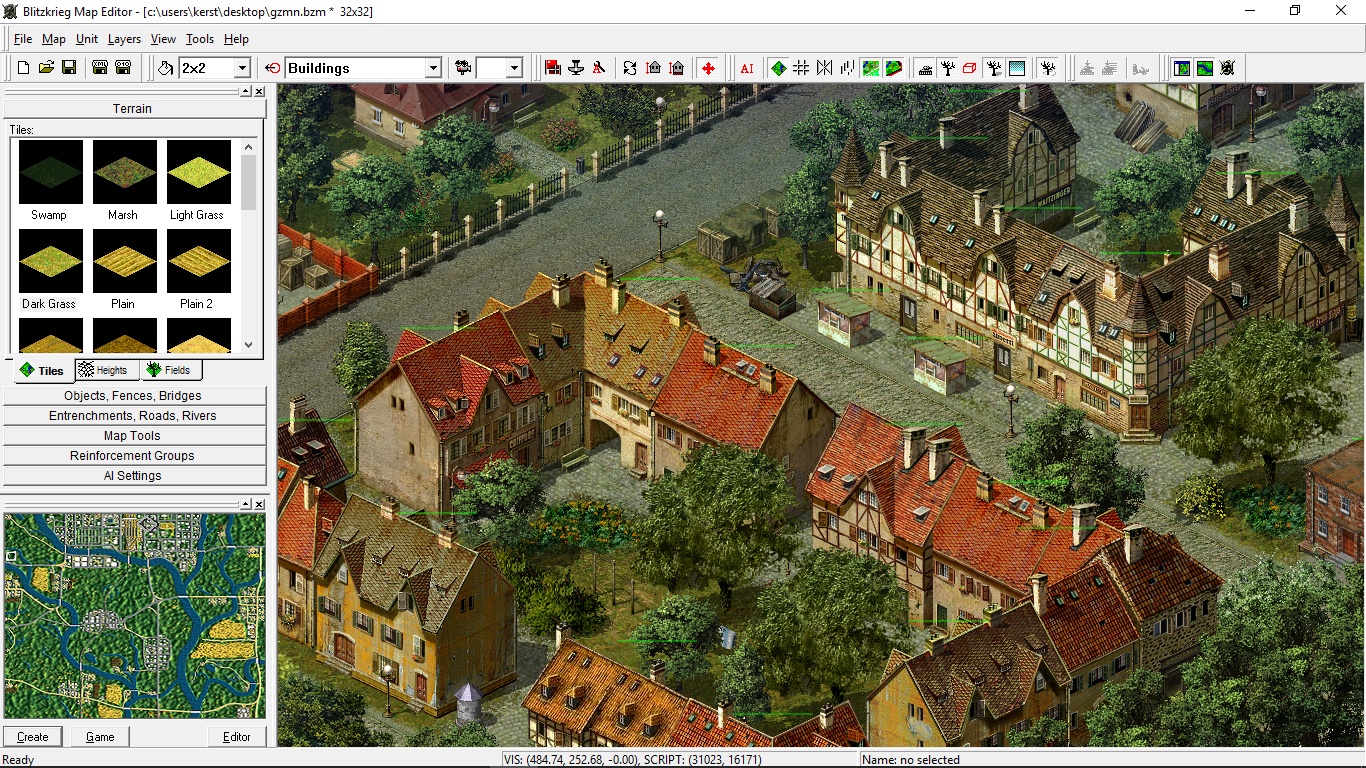The width and height of the screenshot is (1366, 768).
Task: Click the tiles list scrollbar down arrow
Action: [249, 345]
